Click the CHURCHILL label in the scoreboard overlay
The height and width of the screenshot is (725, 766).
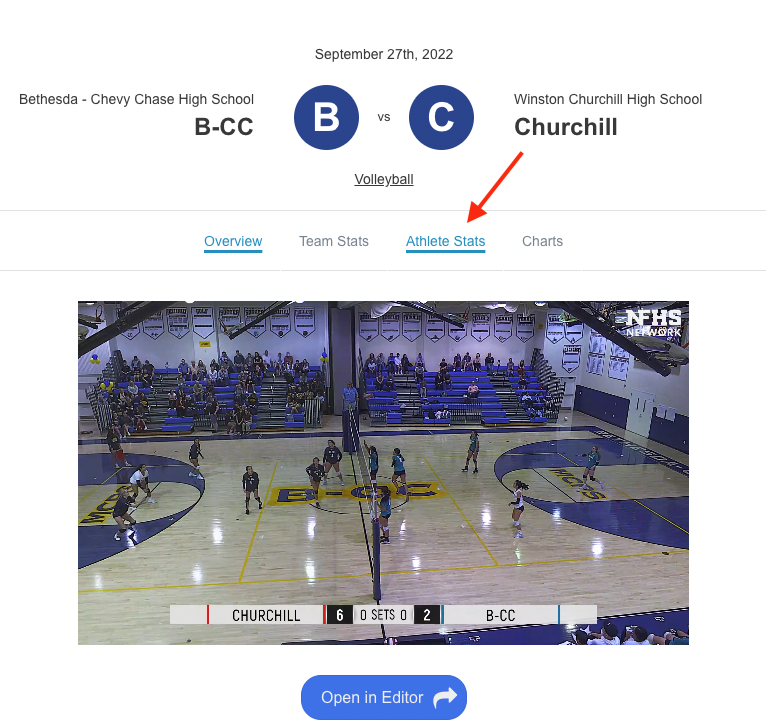(x=266, y=615)
